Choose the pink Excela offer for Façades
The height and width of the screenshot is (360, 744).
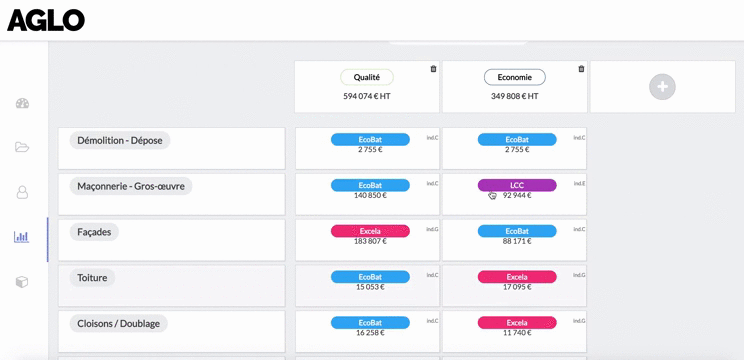[x=370, y=231]
